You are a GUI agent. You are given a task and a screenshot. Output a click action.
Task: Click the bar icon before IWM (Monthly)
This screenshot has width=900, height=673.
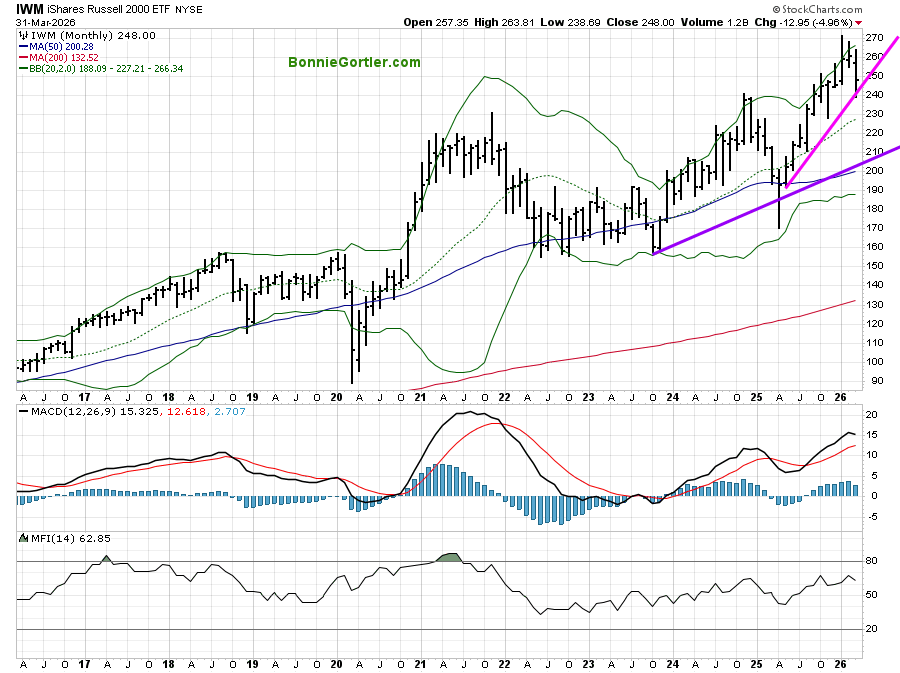pyautogui.click(x=23, y=34)
